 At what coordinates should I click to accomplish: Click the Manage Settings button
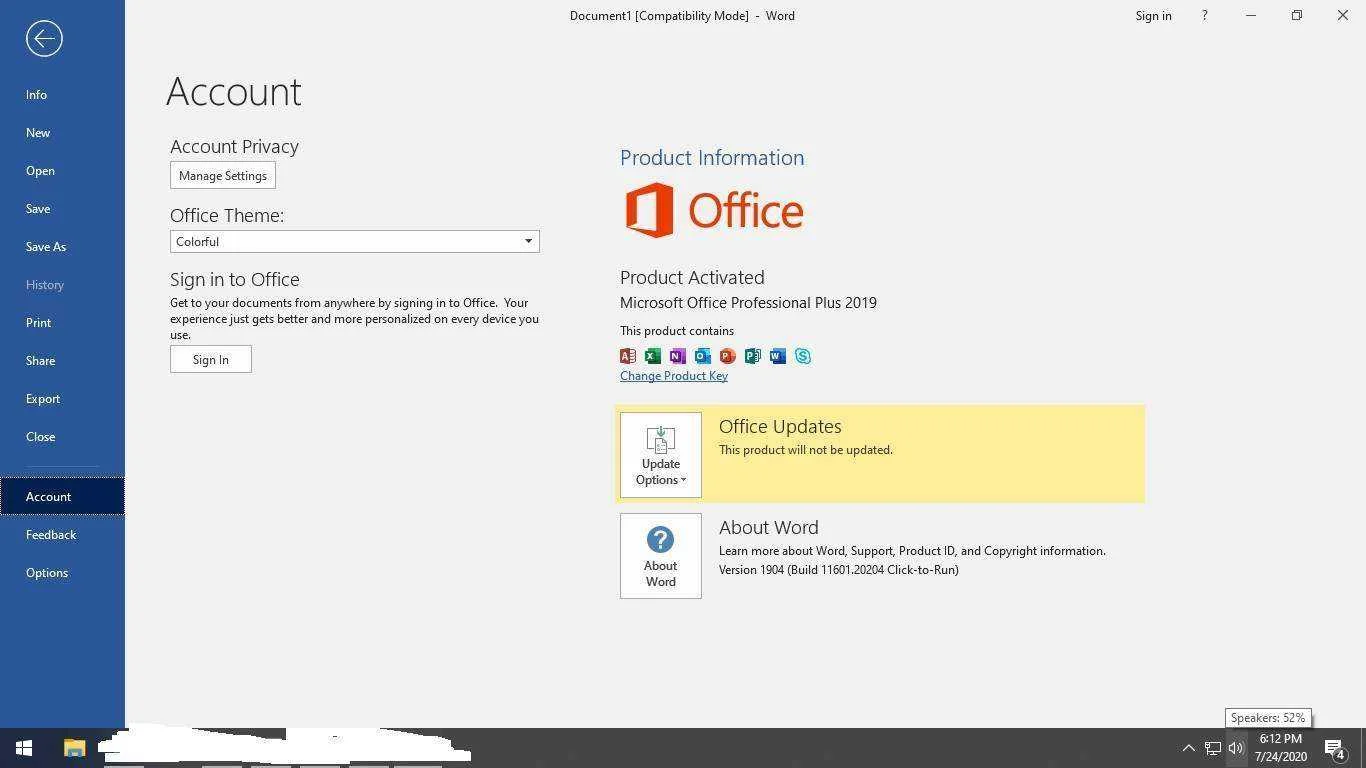pos(223,176)
